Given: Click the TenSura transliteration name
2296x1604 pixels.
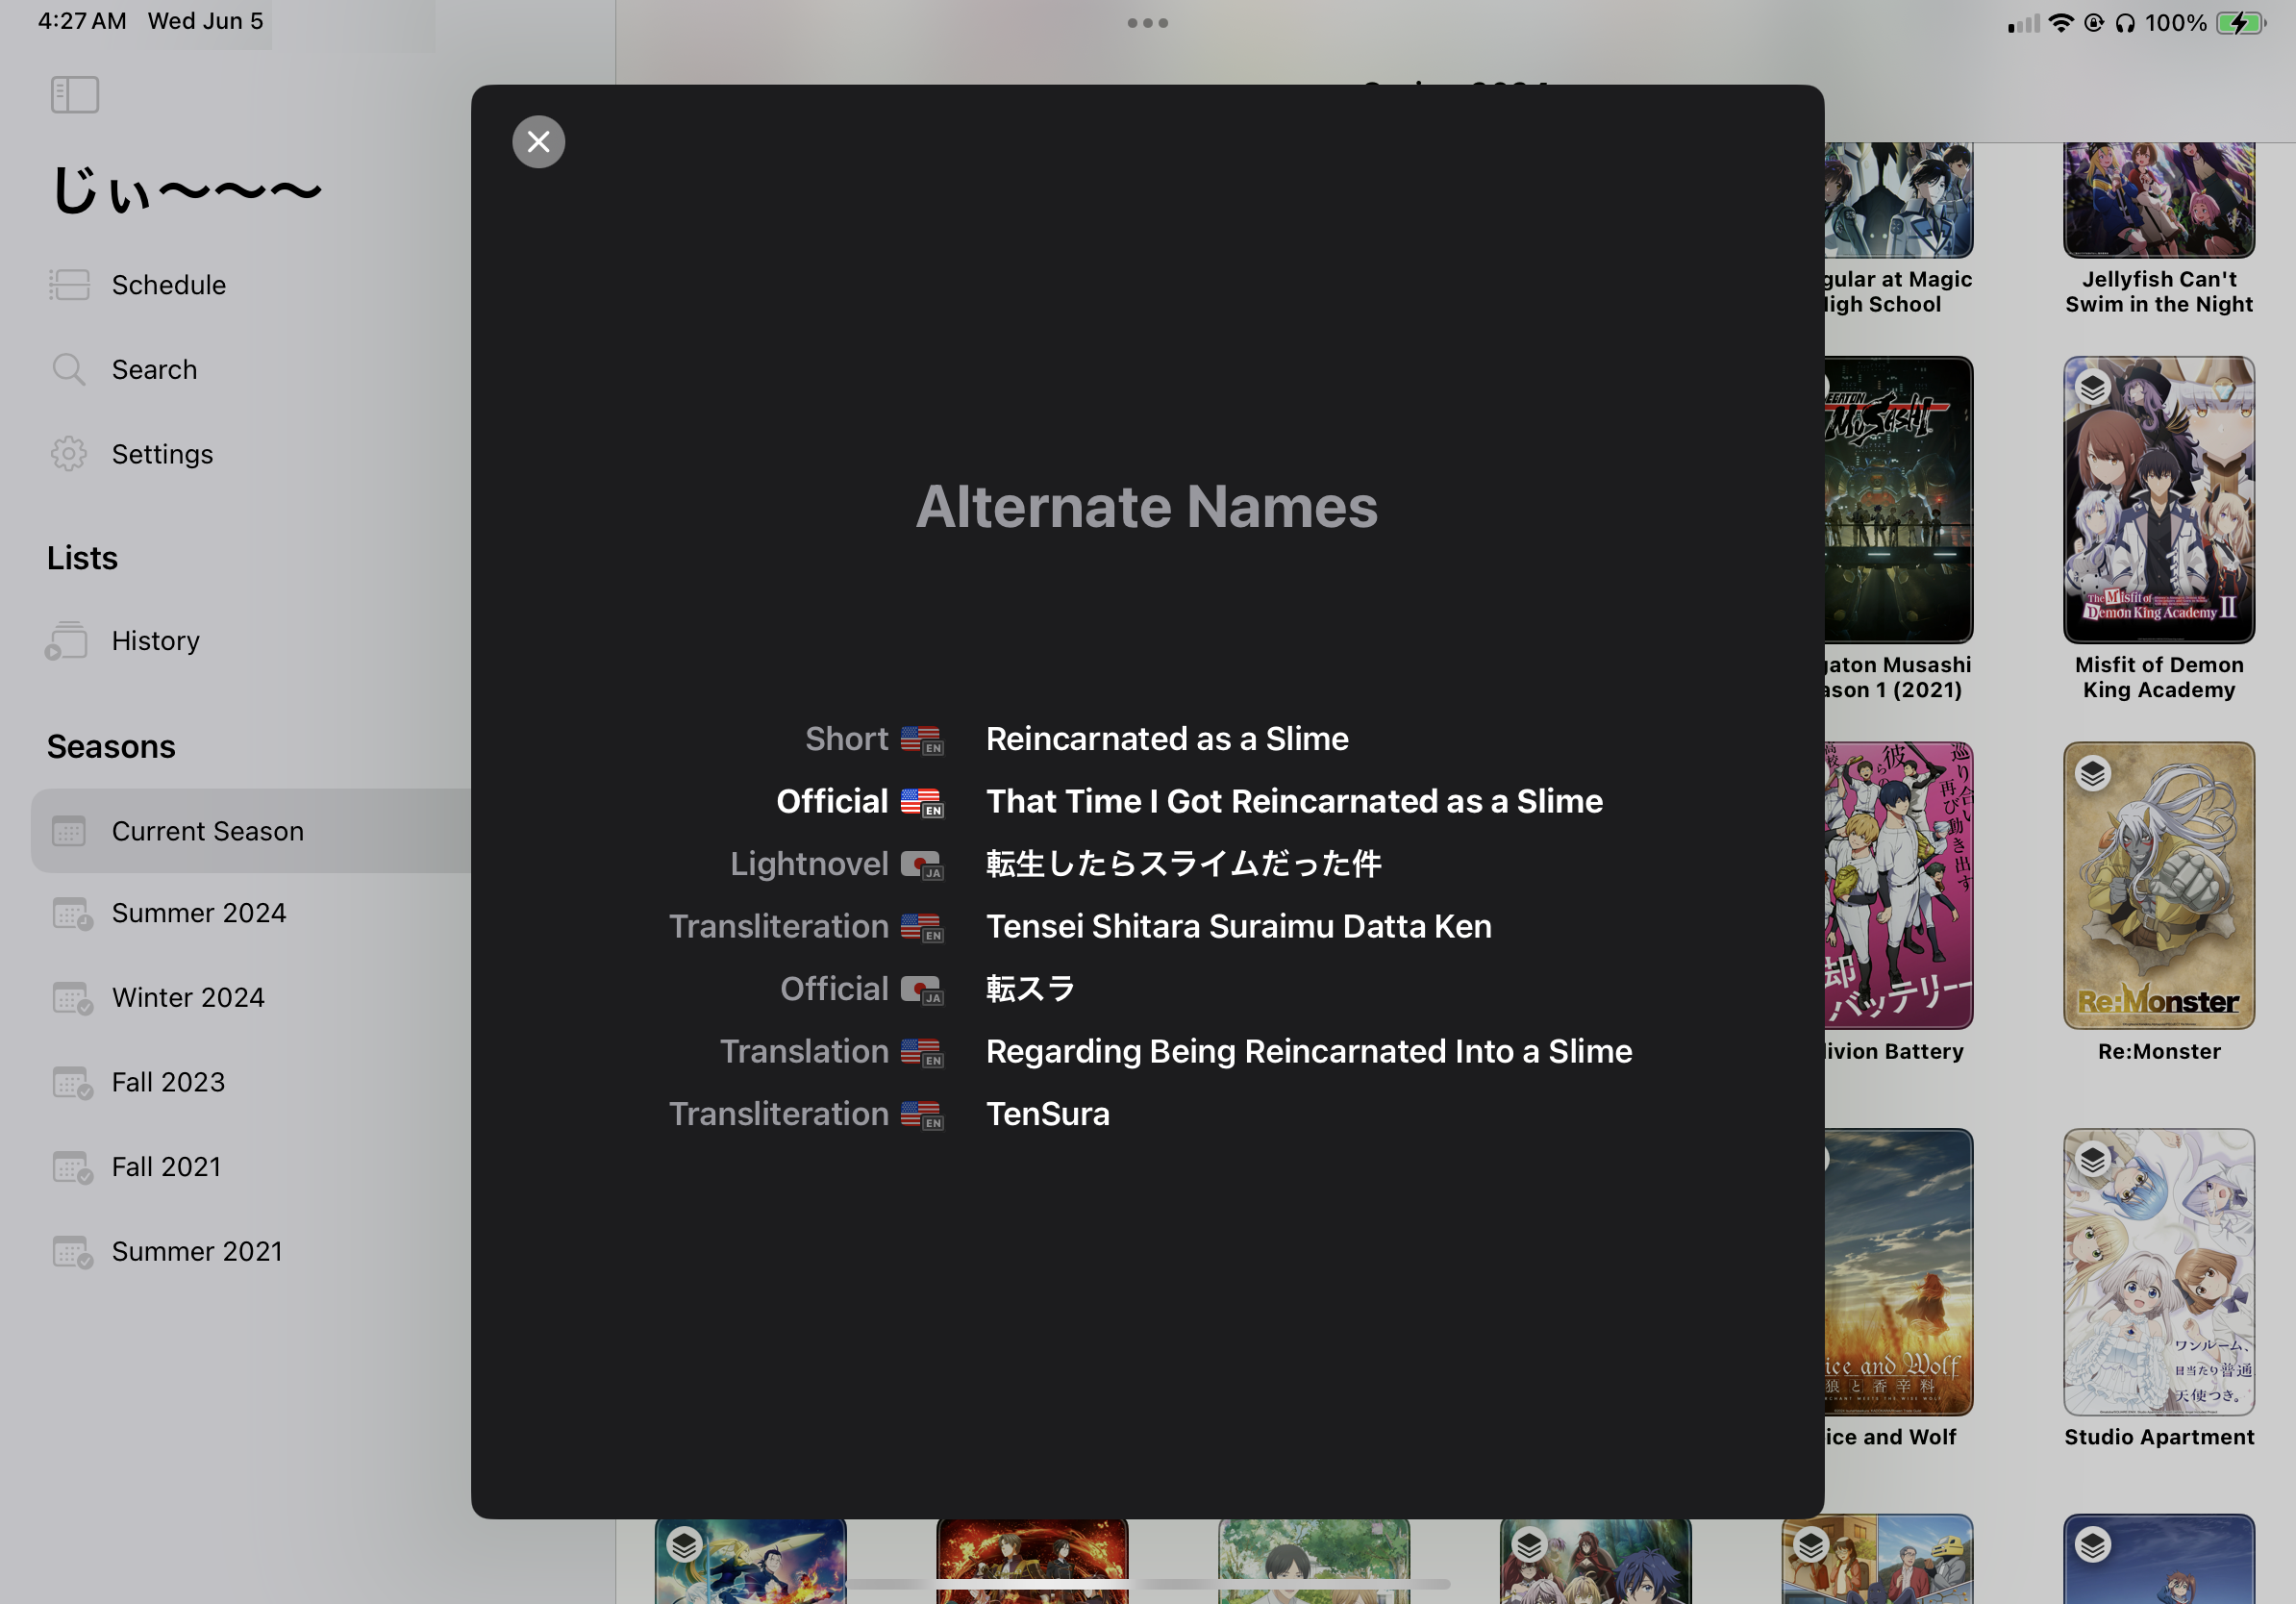Looking at the screenshot, I should point(1047,1114).
